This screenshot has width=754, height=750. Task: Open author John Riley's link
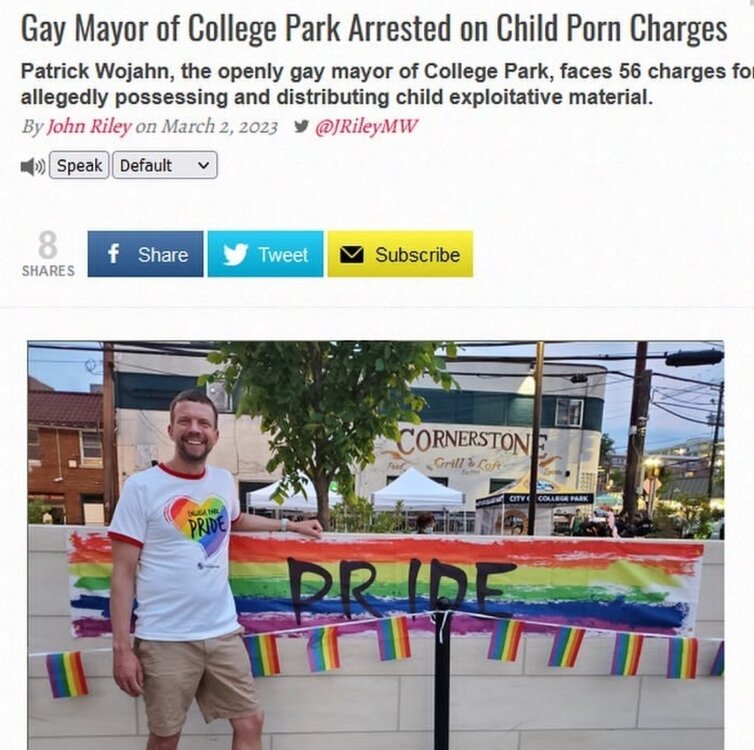click(88, 126)
